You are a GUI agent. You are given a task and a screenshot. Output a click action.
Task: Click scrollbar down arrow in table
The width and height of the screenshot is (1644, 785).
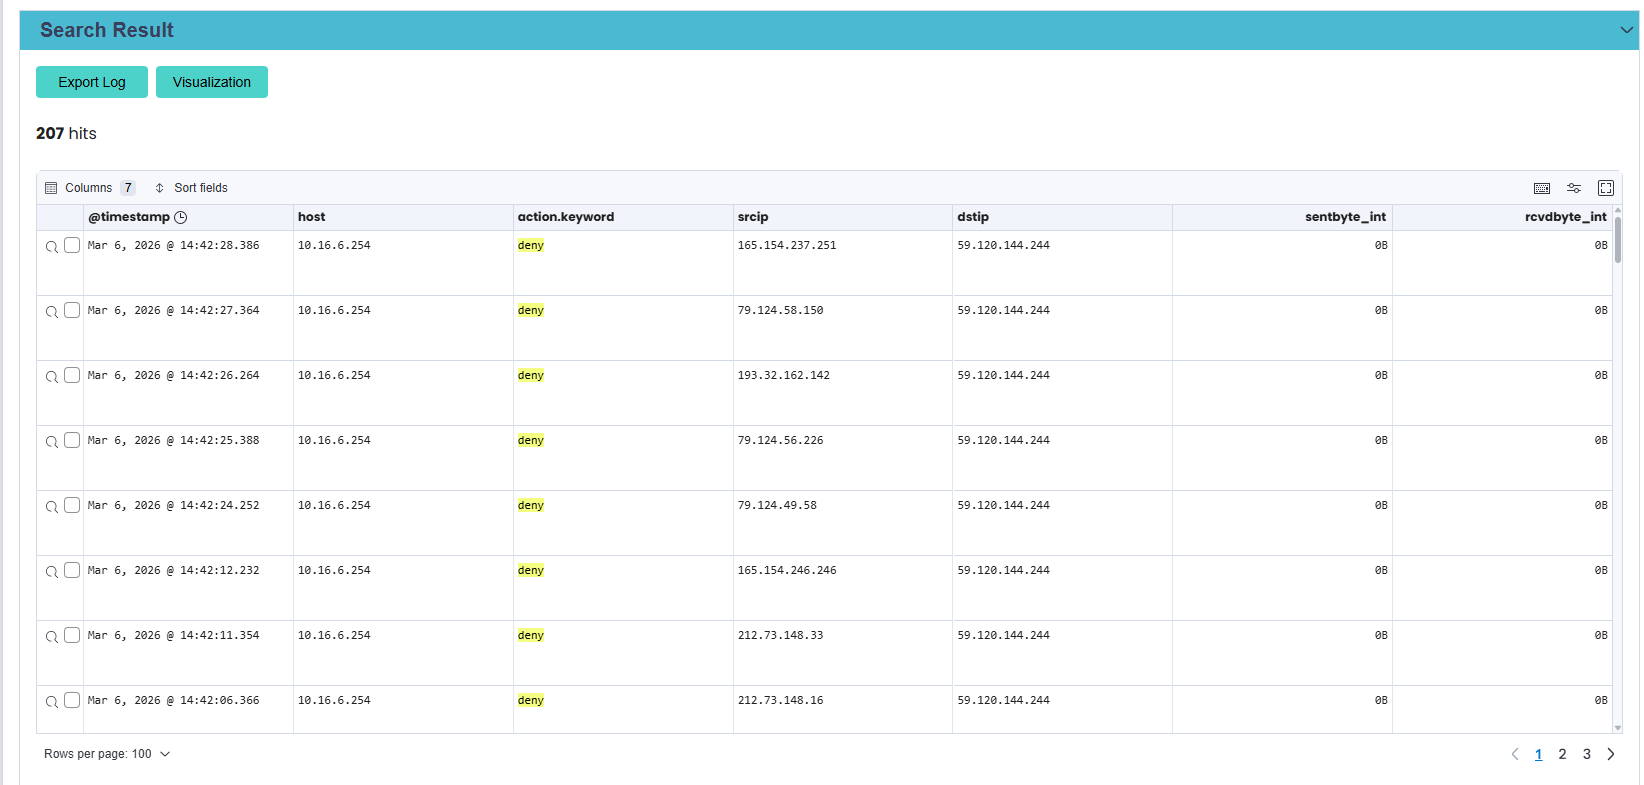(x=1617, y=728)
